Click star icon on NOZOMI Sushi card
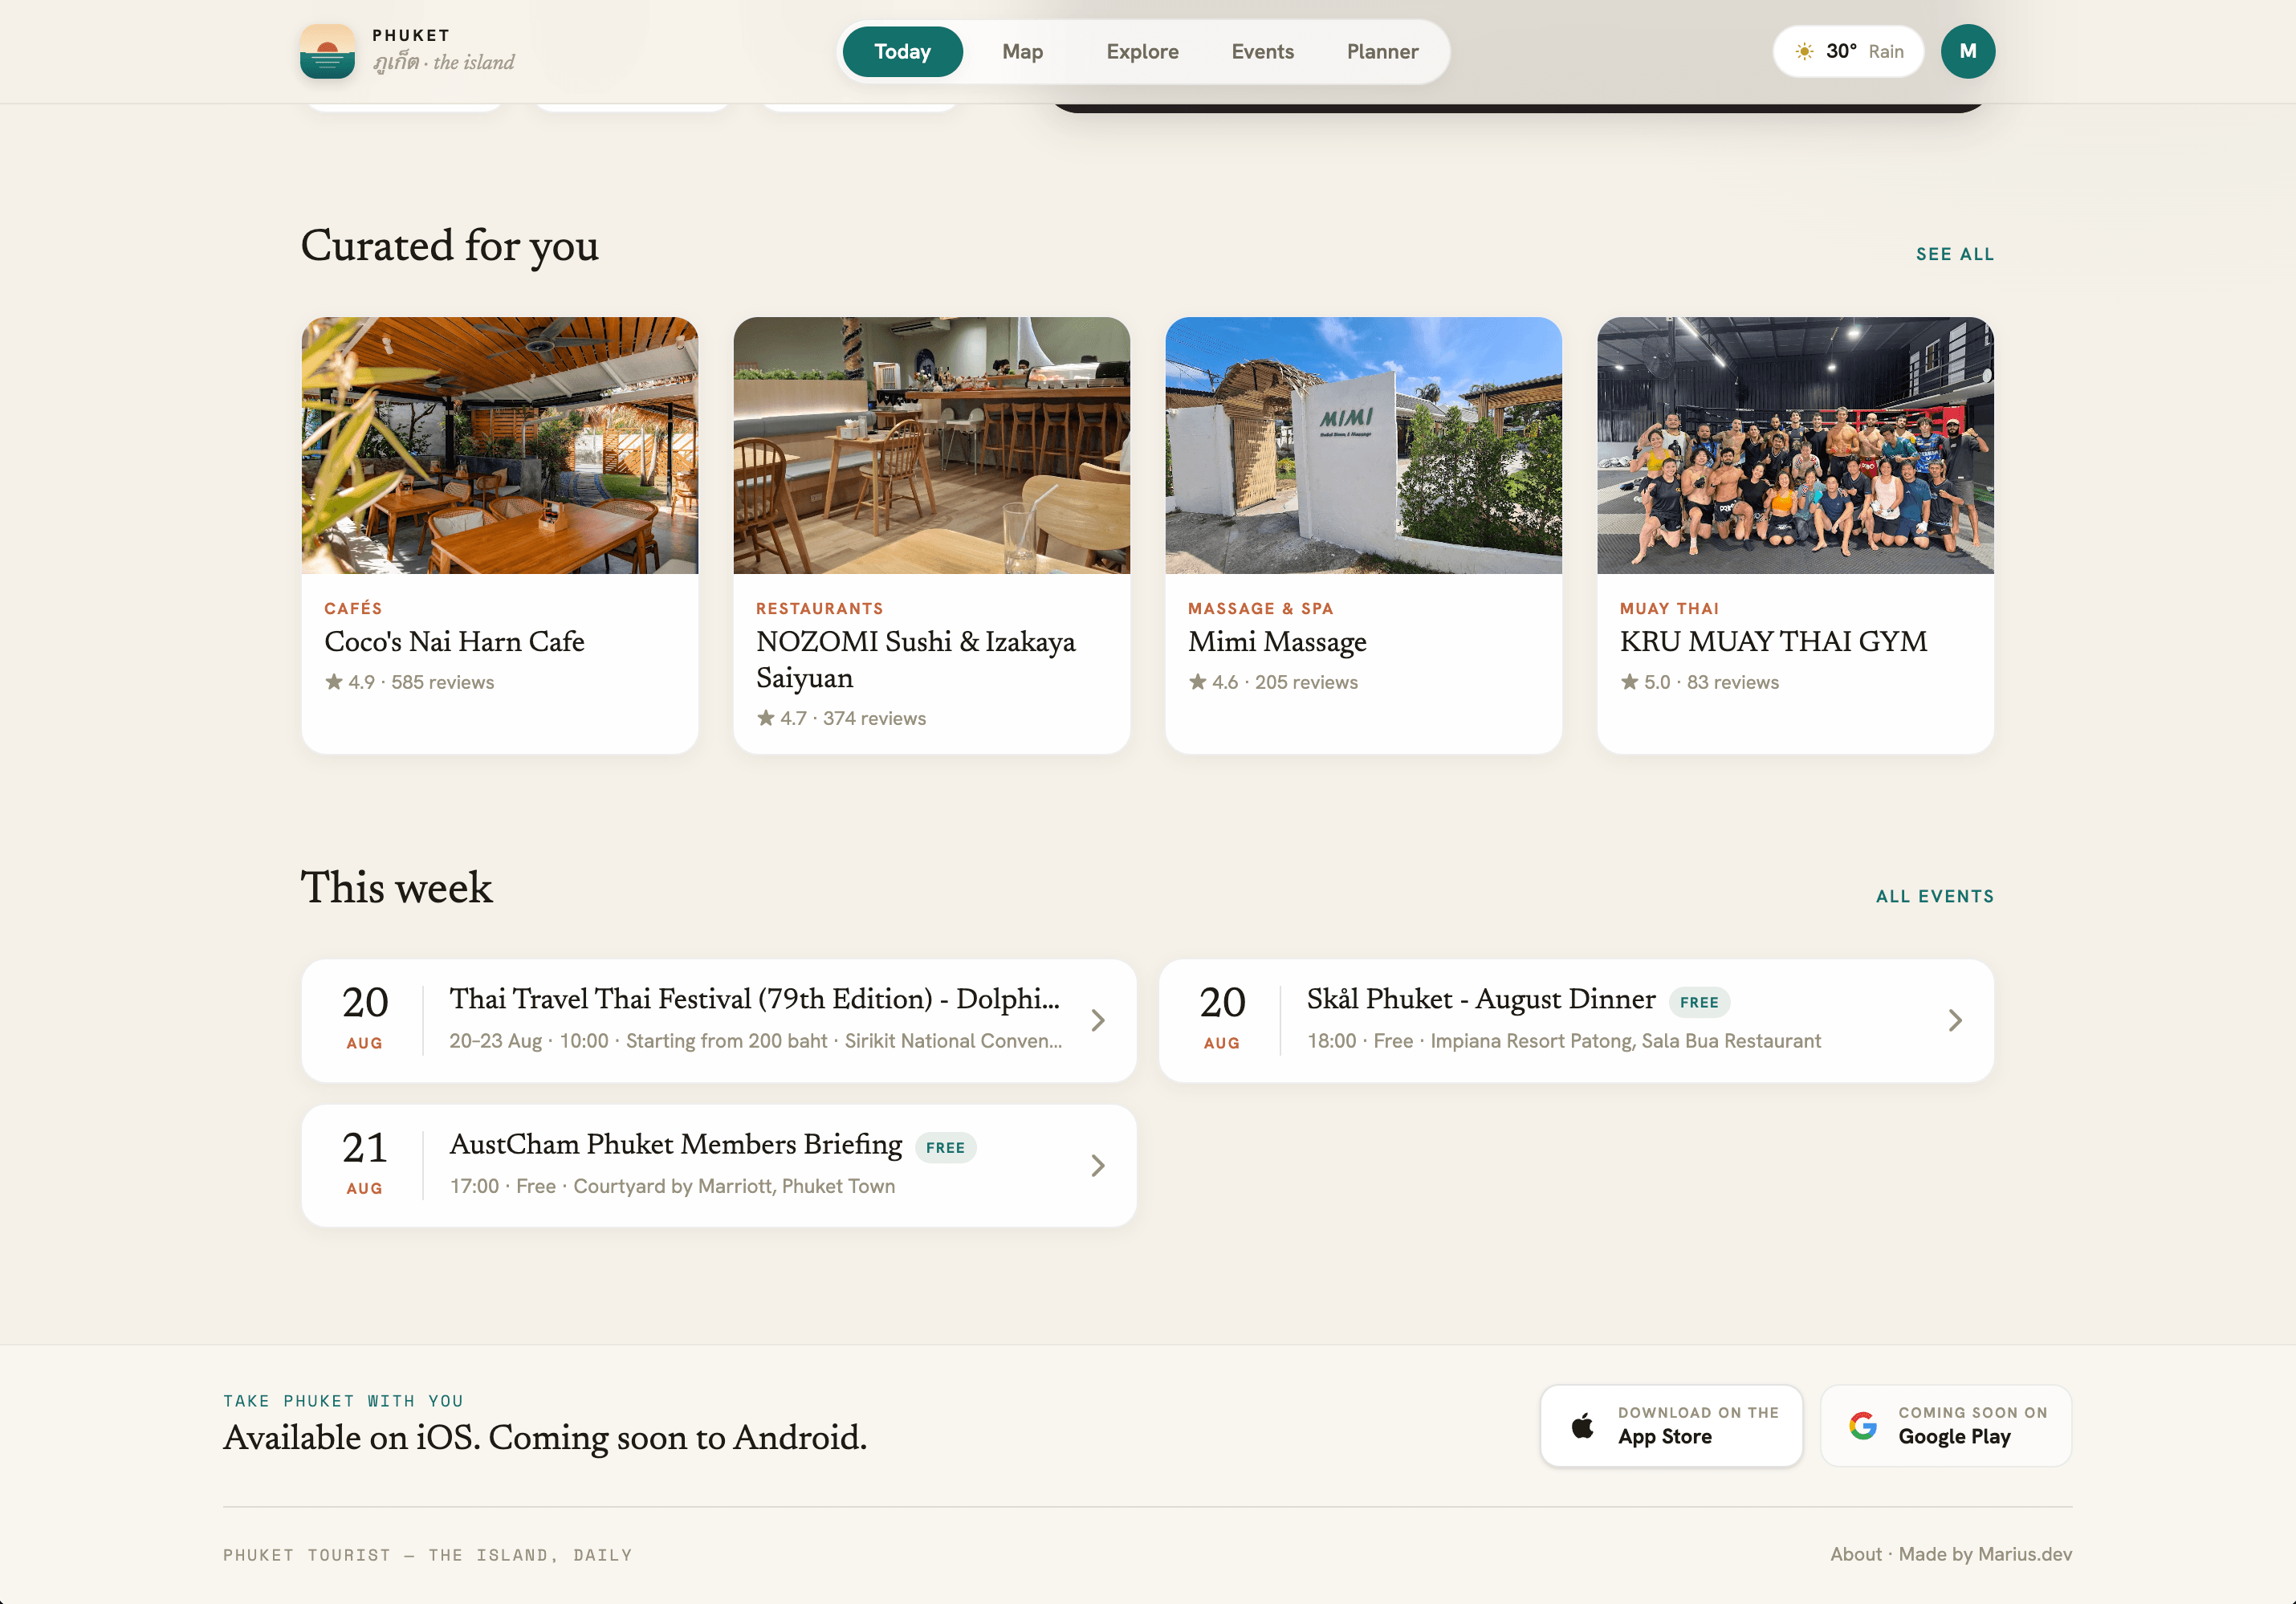Image resolution: width=2296 pixels, height=1604 pixels. point(766,717)
